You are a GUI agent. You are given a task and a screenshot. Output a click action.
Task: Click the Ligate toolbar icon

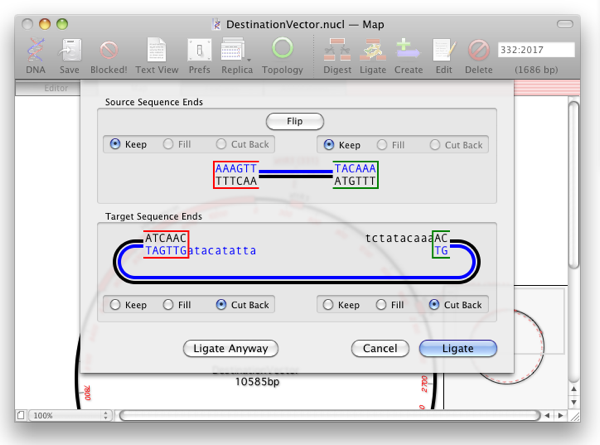coord(373,55)
